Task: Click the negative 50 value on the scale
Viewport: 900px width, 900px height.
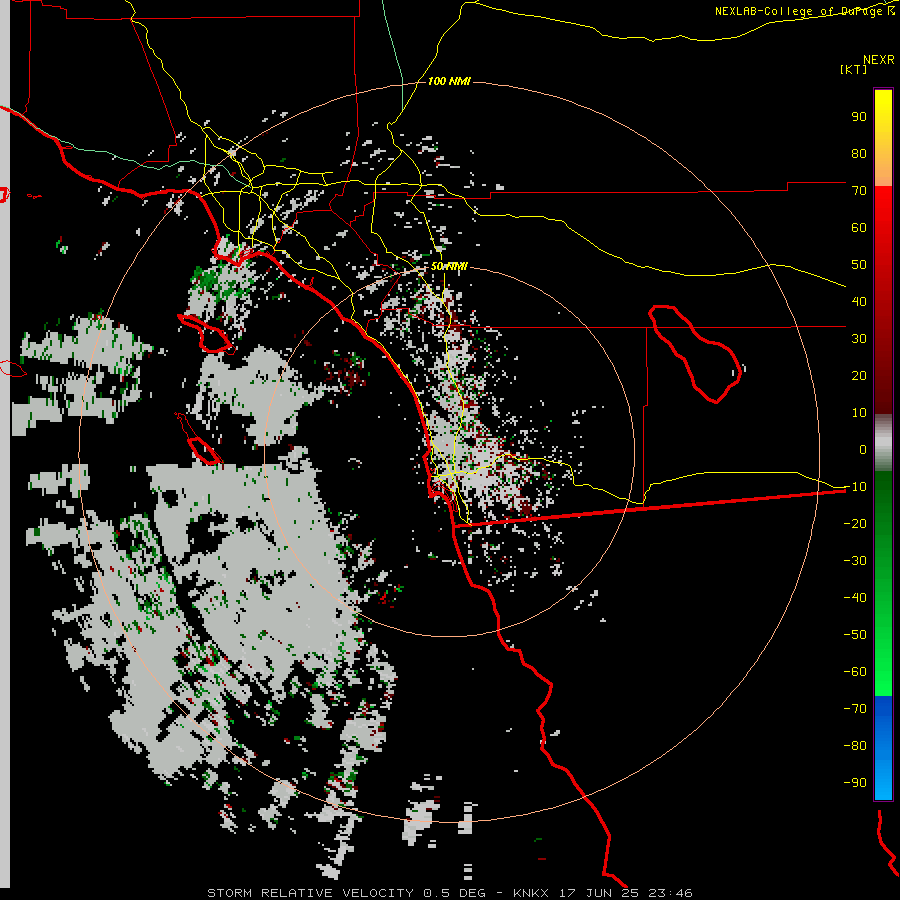Action: [855, 634]
